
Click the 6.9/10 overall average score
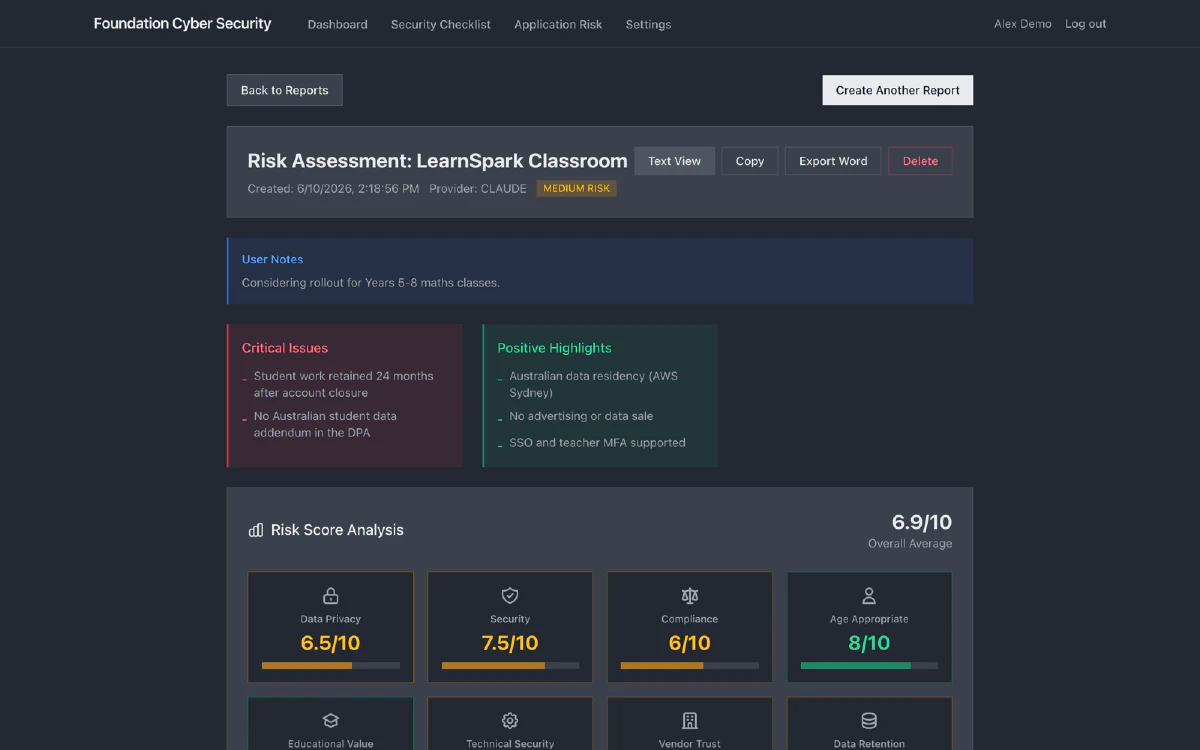(x=922, y=522)
